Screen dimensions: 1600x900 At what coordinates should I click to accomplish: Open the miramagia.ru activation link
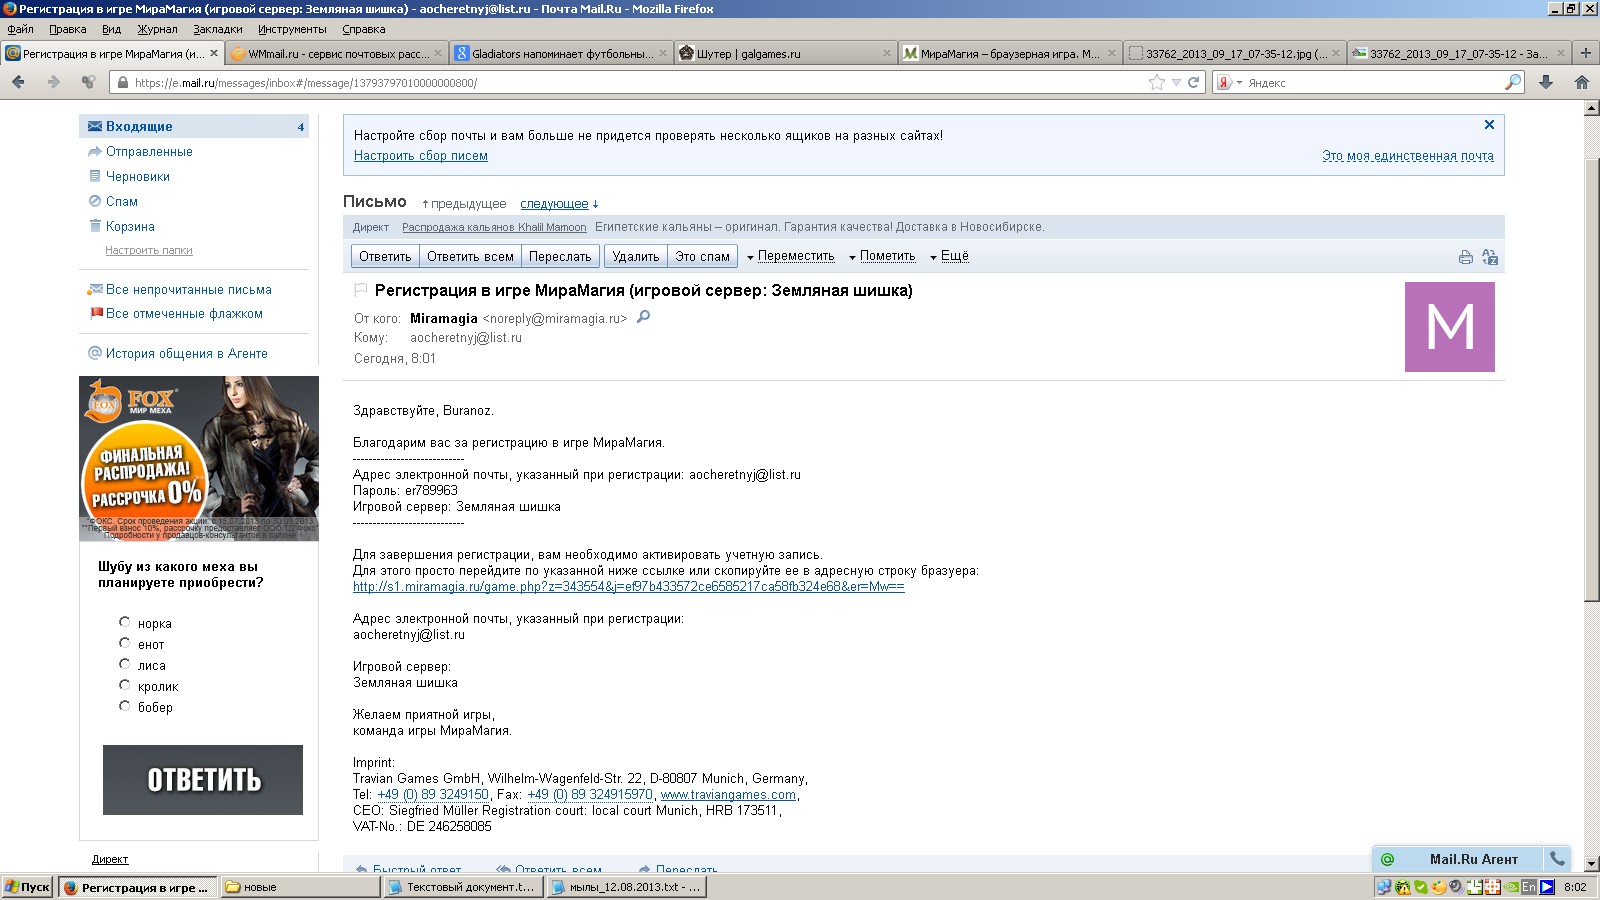(629, 587)
